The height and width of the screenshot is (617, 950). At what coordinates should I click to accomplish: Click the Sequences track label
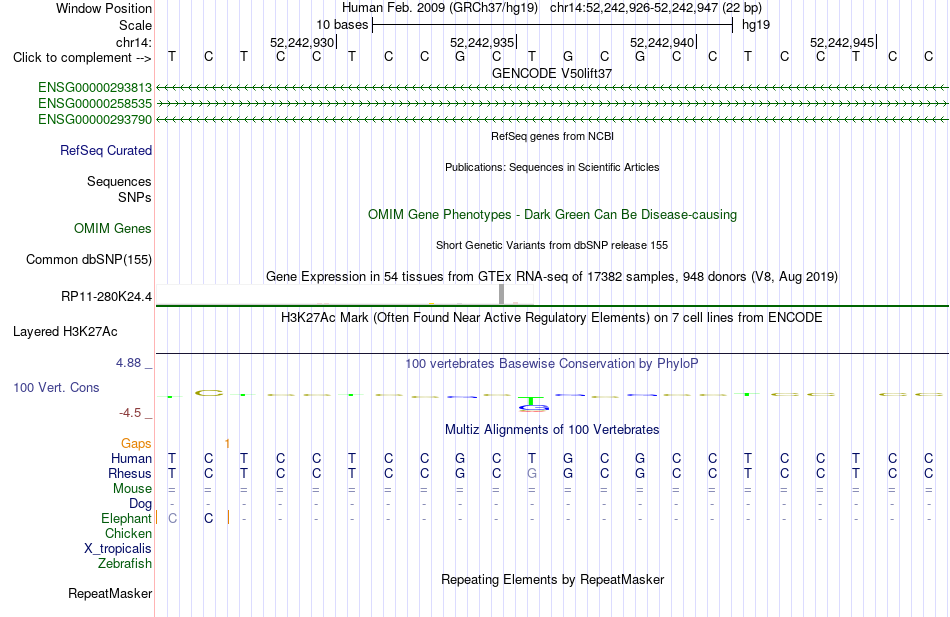(119, 181)
